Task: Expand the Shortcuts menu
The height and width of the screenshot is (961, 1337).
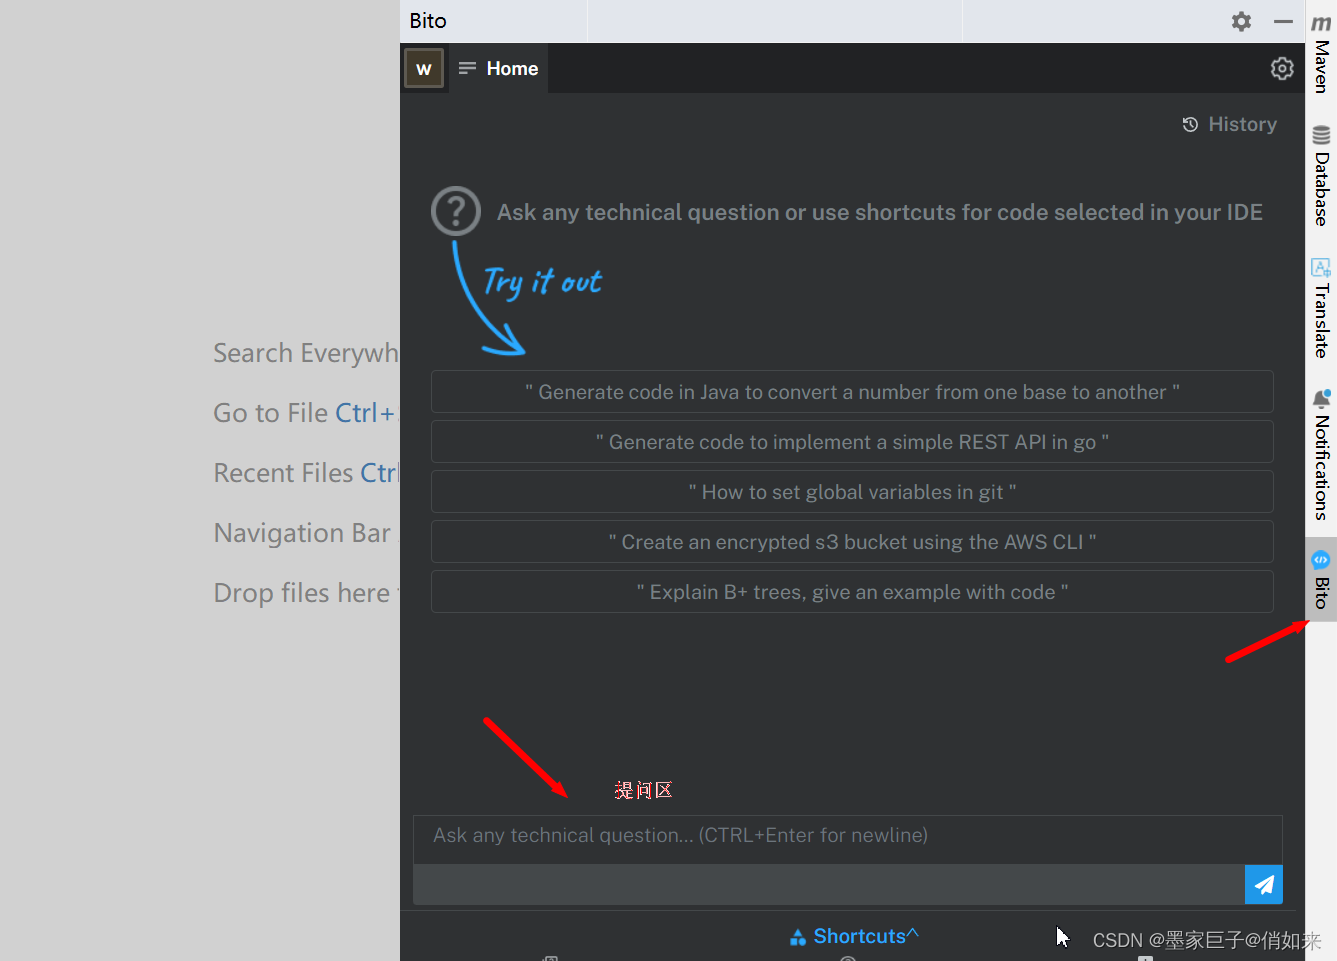Action: tap(854, 936)
